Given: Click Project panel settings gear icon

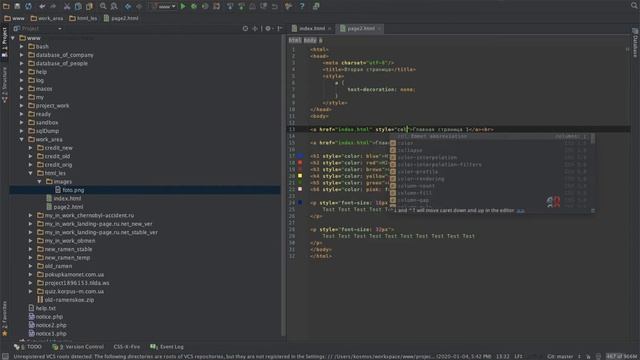Looking at the screenshot, I should [x=268, y=29].
